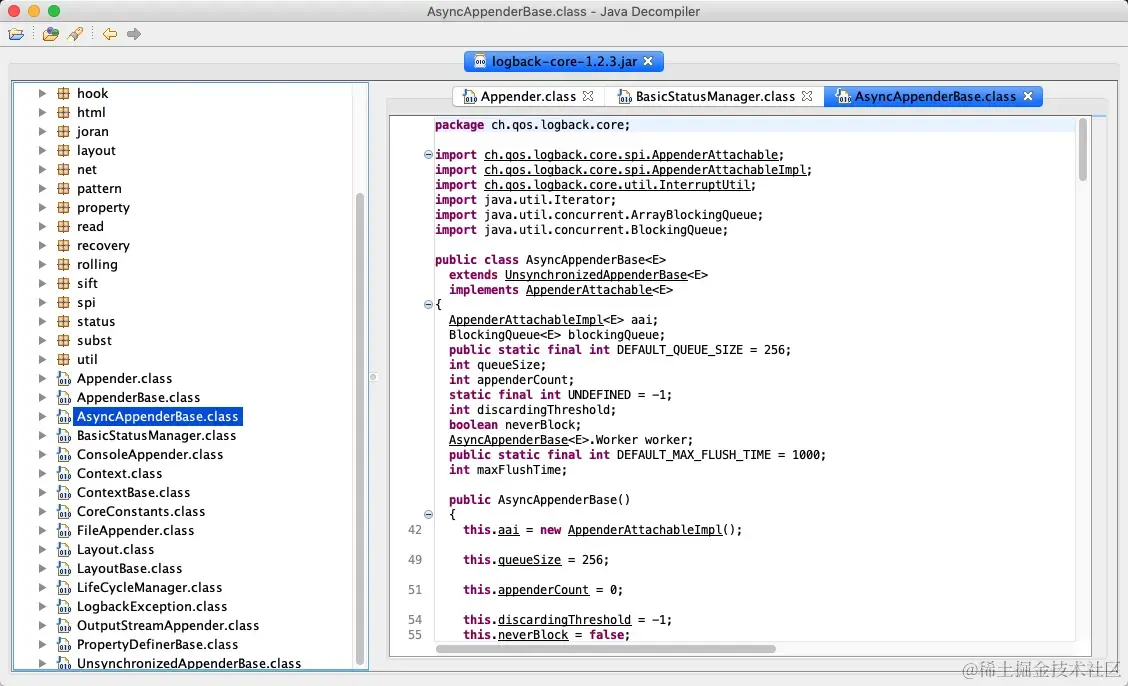The image size is (1128, 686).
Task: Click the status package icon
Action: click(63, 321)
